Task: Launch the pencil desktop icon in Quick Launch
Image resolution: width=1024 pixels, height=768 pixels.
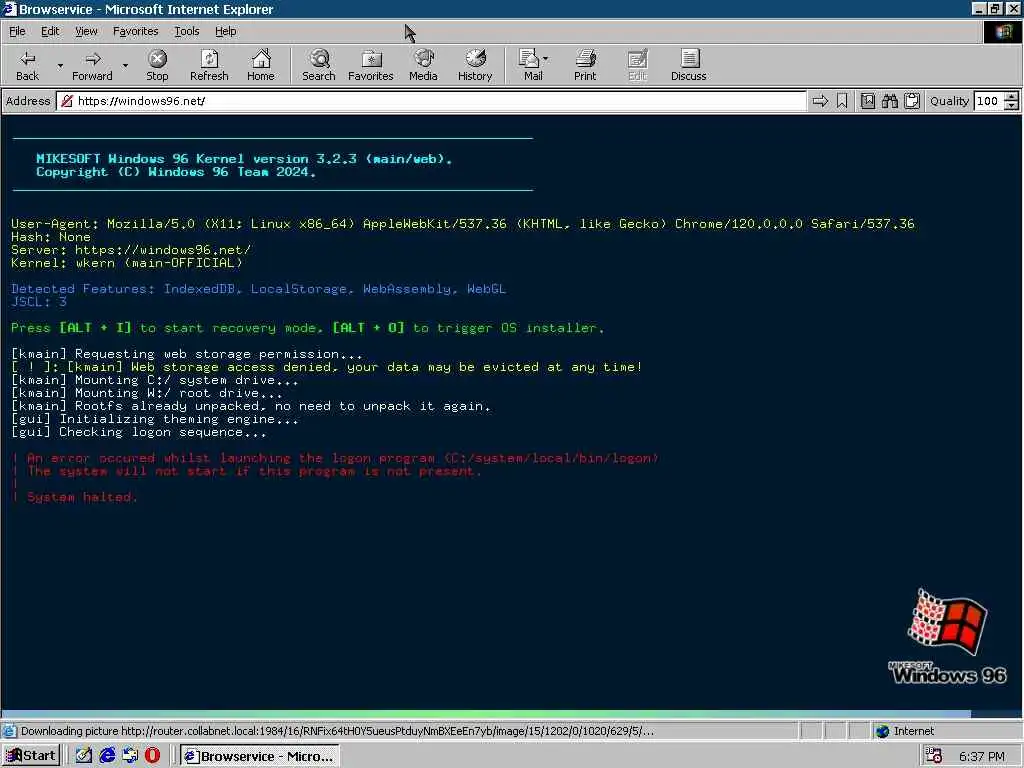Action: coord(84,756)
